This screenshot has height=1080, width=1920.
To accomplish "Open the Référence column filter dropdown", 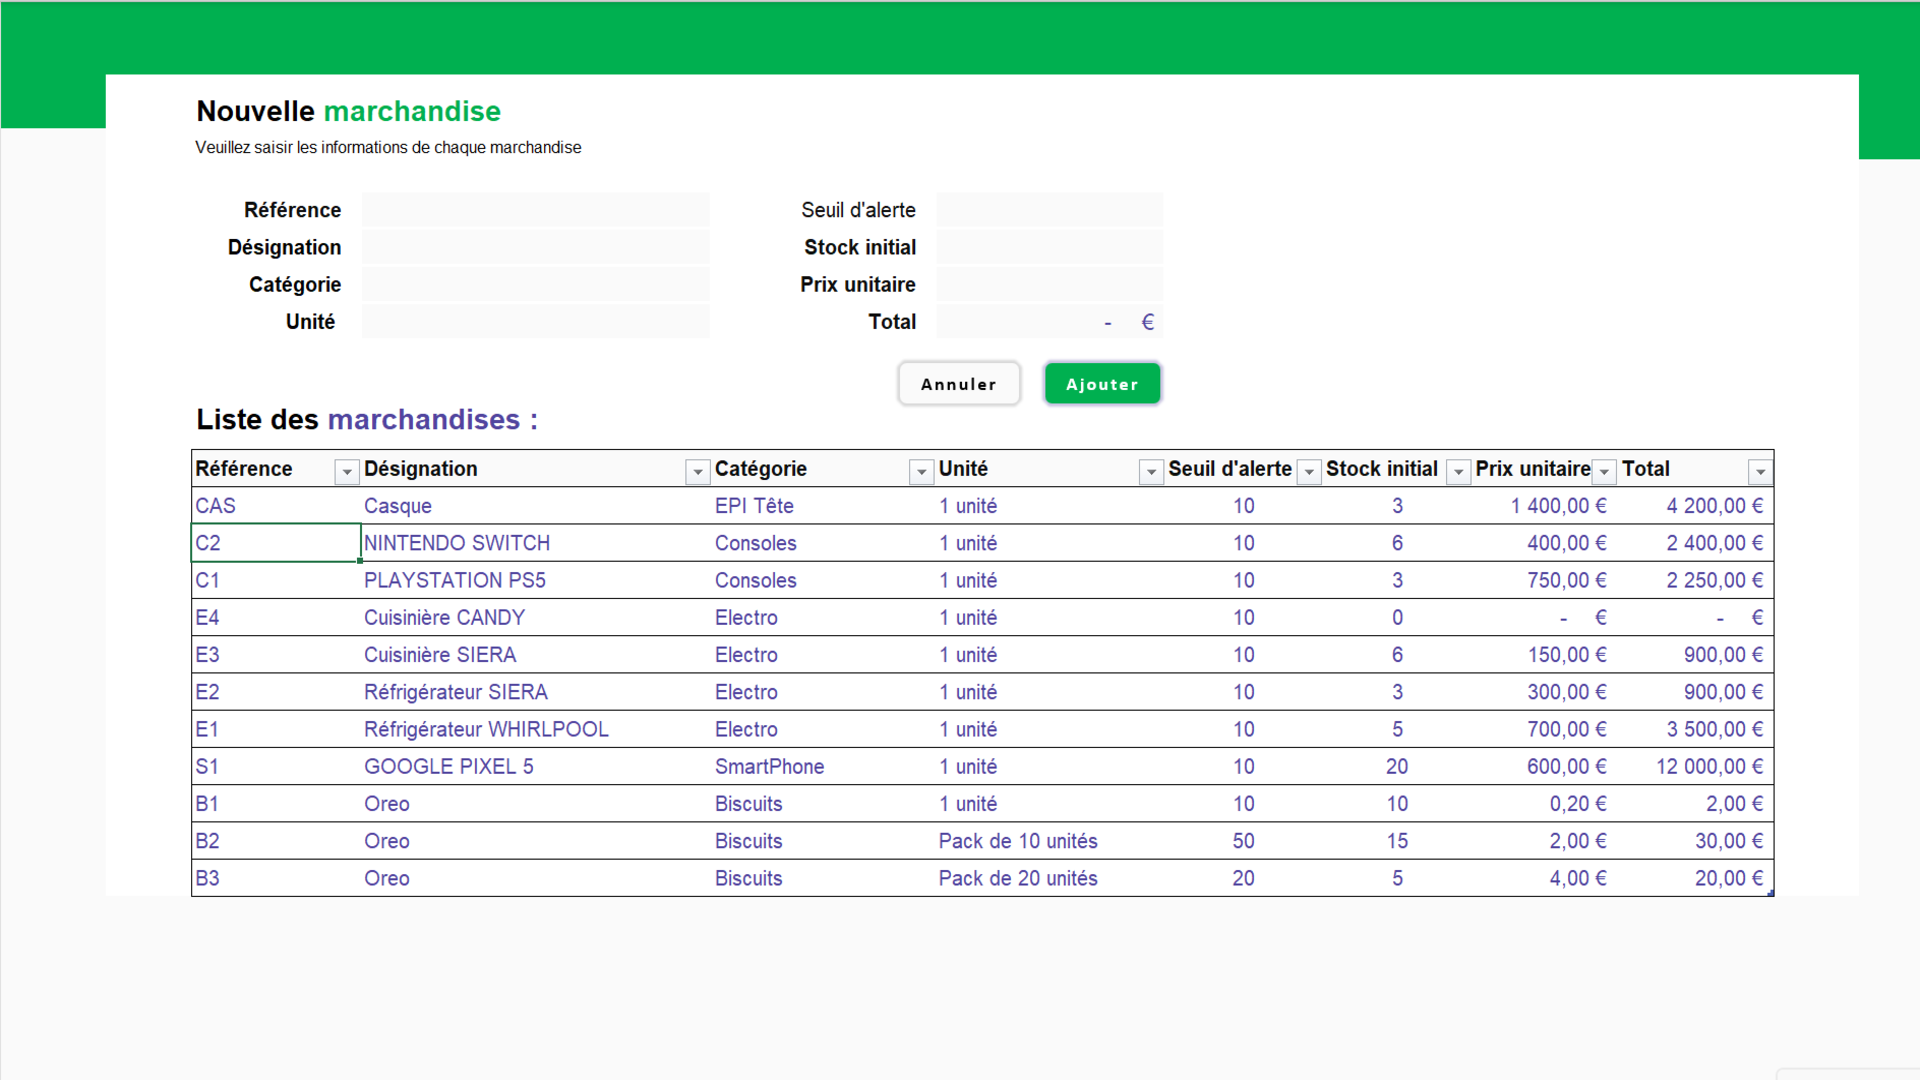I will pos(346,471).
